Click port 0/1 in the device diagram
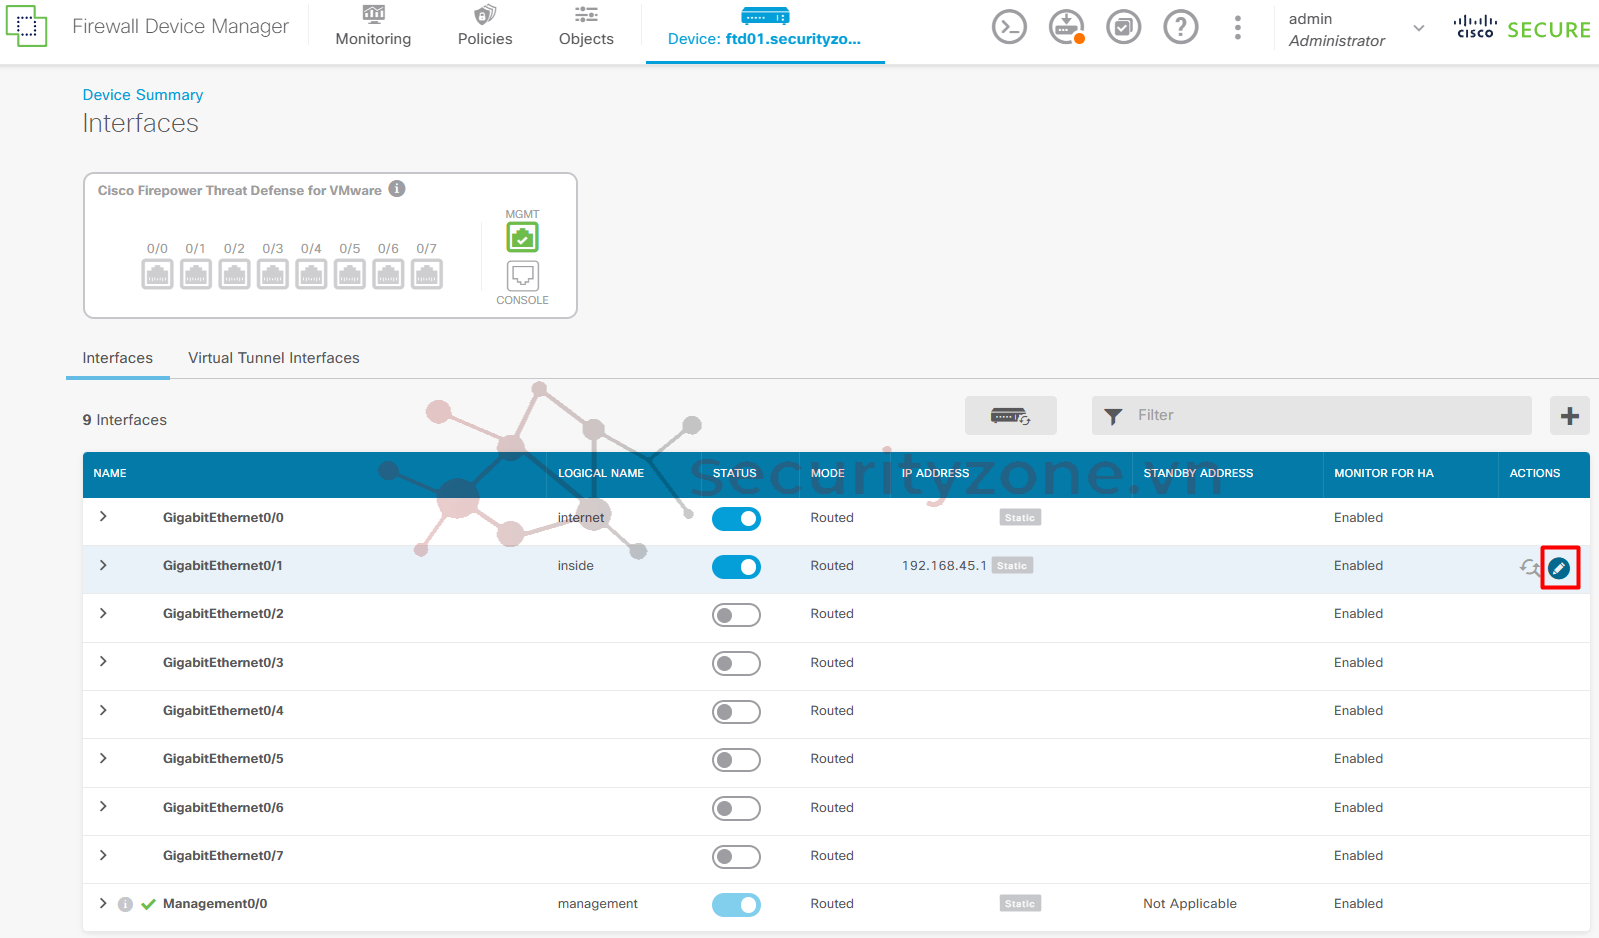1599x938 pixels. pyautogui.click(x=196, y=274)
